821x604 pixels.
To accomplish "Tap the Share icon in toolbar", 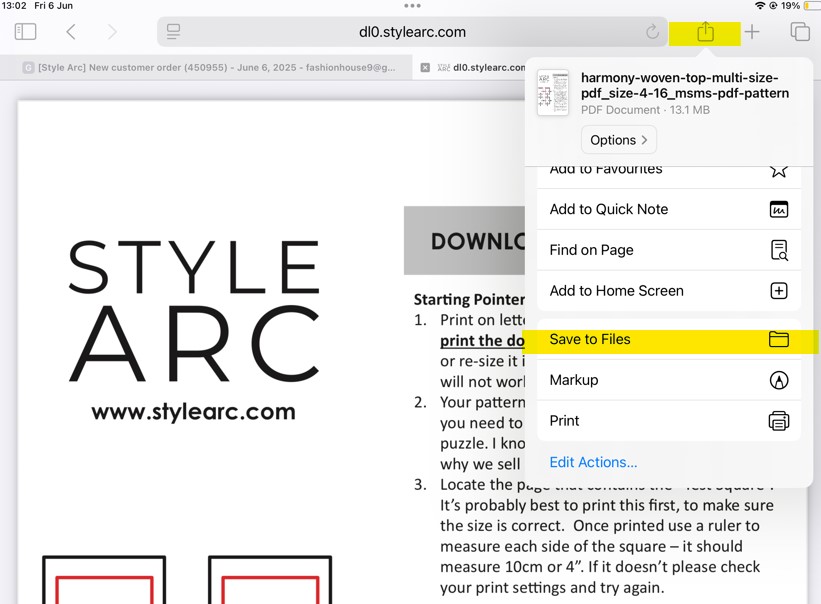I will coord(705,32).
